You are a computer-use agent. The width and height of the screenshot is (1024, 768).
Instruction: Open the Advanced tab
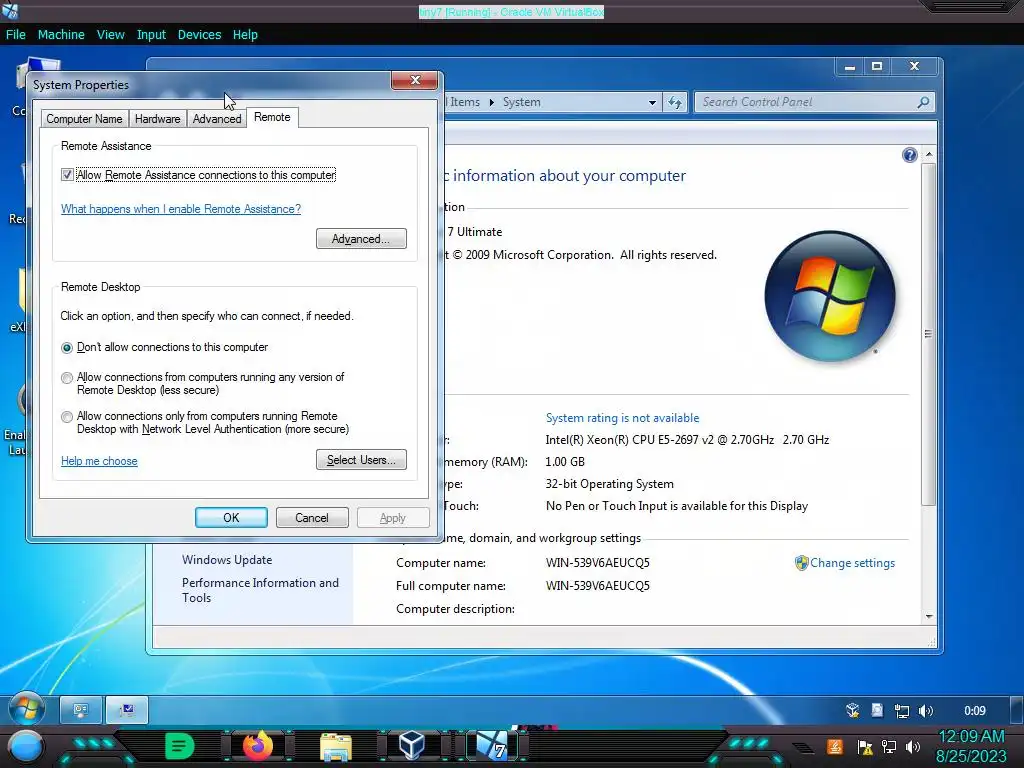(217, 119)
